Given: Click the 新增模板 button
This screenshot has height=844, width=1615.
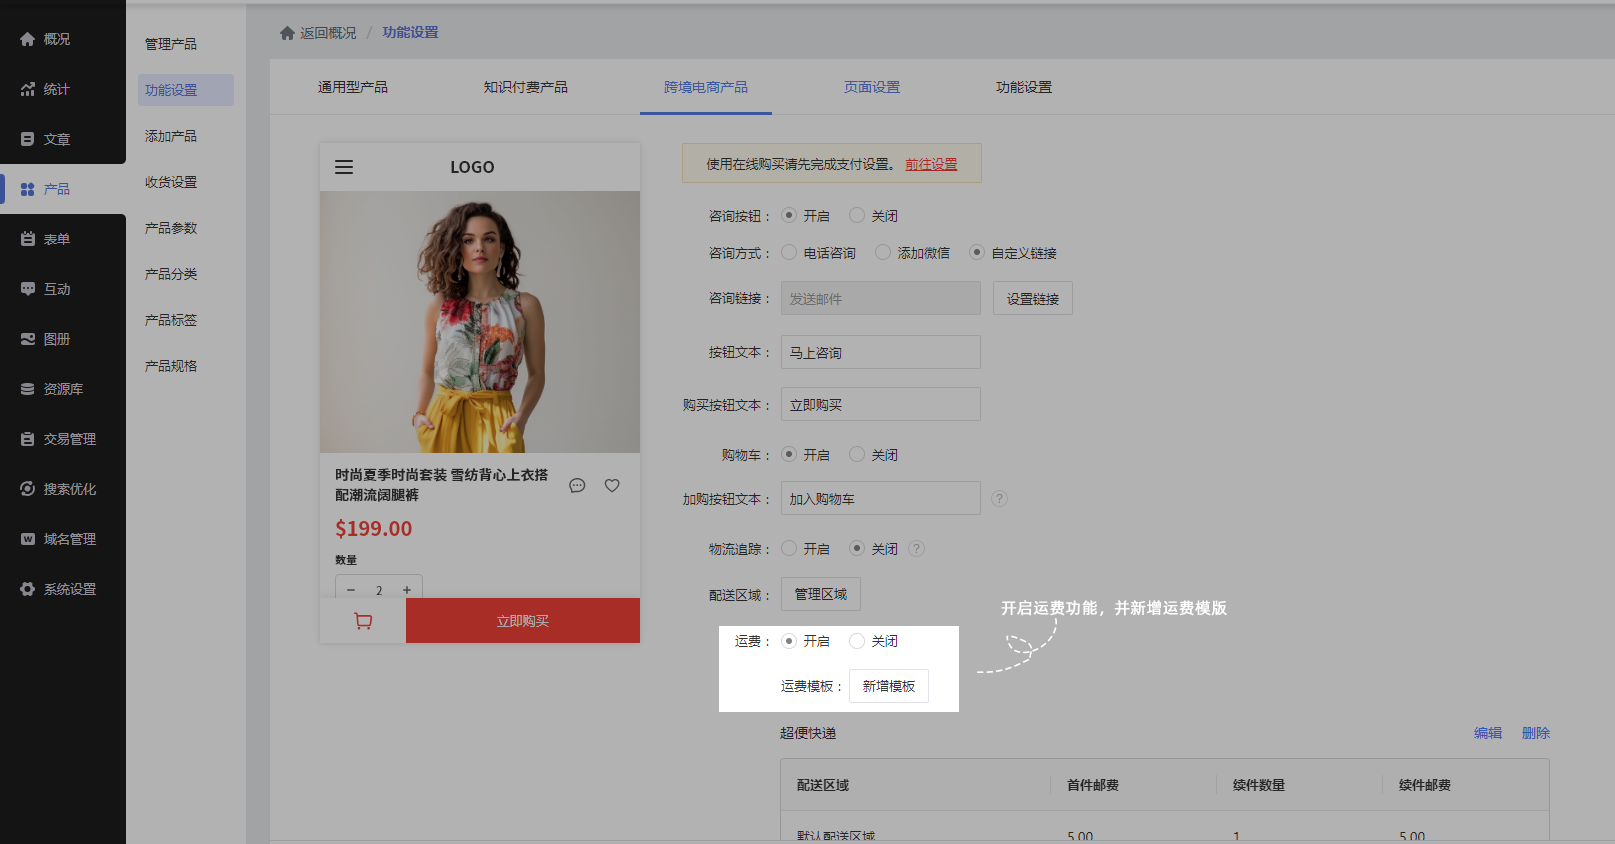Looking at the screenshot, I should coord(888,686).
